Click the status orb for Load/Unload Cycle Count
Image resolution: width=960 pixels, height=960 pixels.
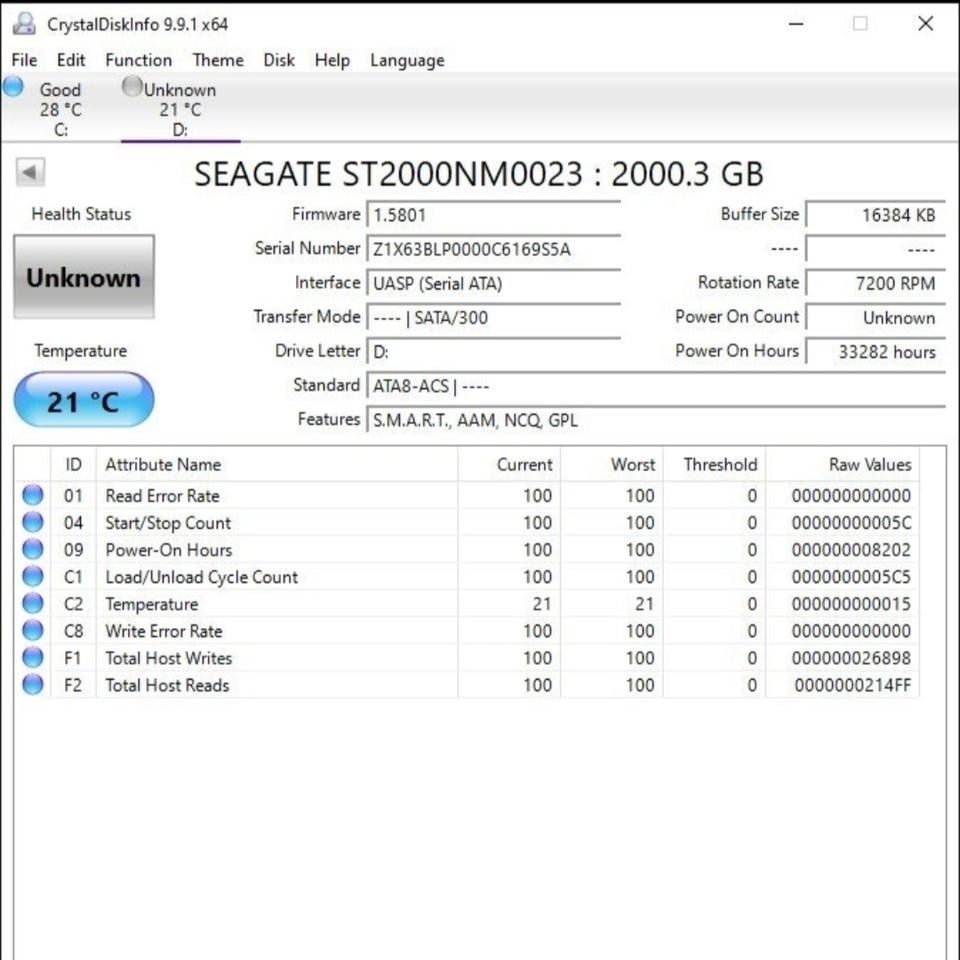coord(33,576)
